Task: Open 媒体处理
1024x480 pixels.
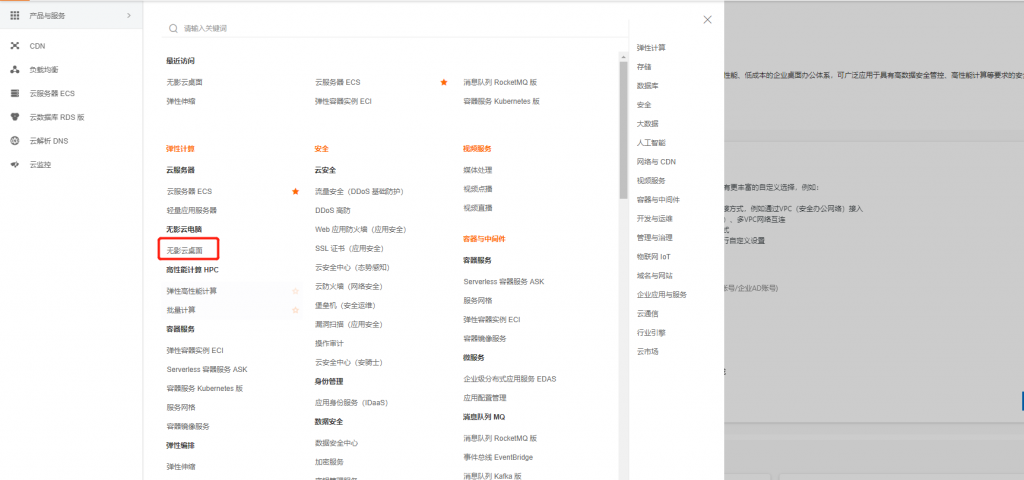Action: click(x=477, y=170)
